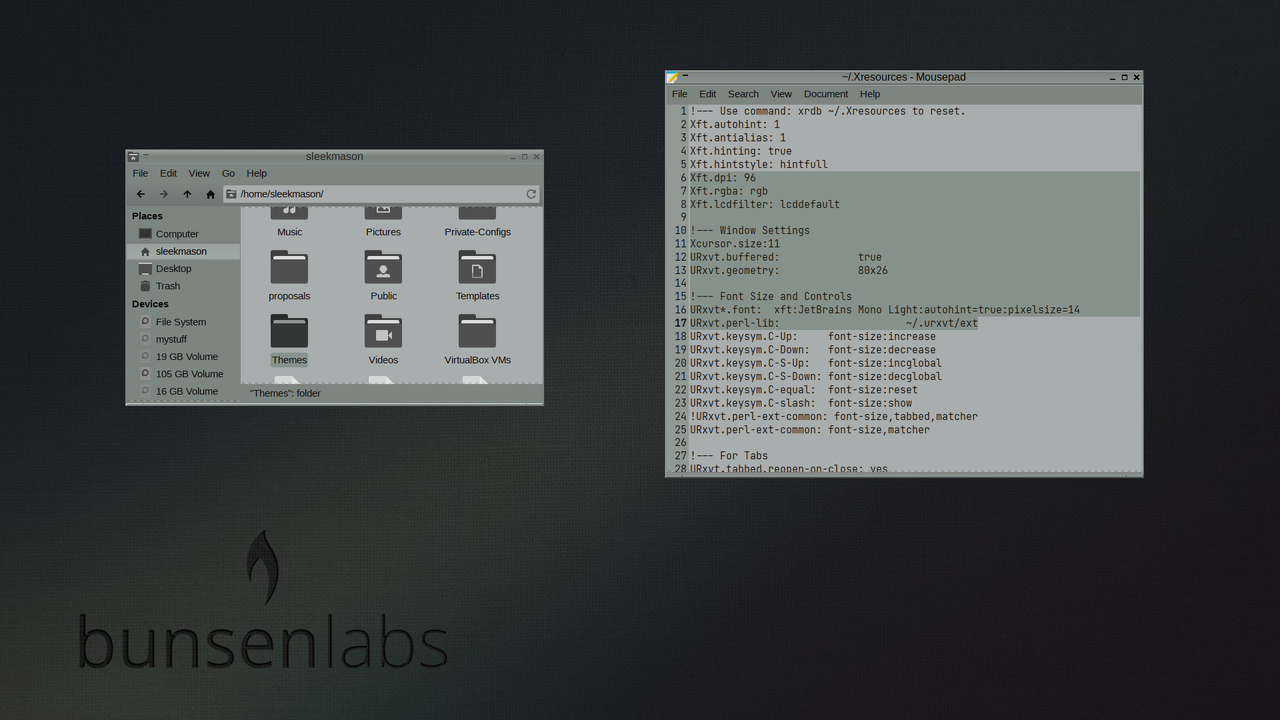The image size is (1280, 720).
Task: Open the Help menu in Mousepad
Action: point(870,94)
